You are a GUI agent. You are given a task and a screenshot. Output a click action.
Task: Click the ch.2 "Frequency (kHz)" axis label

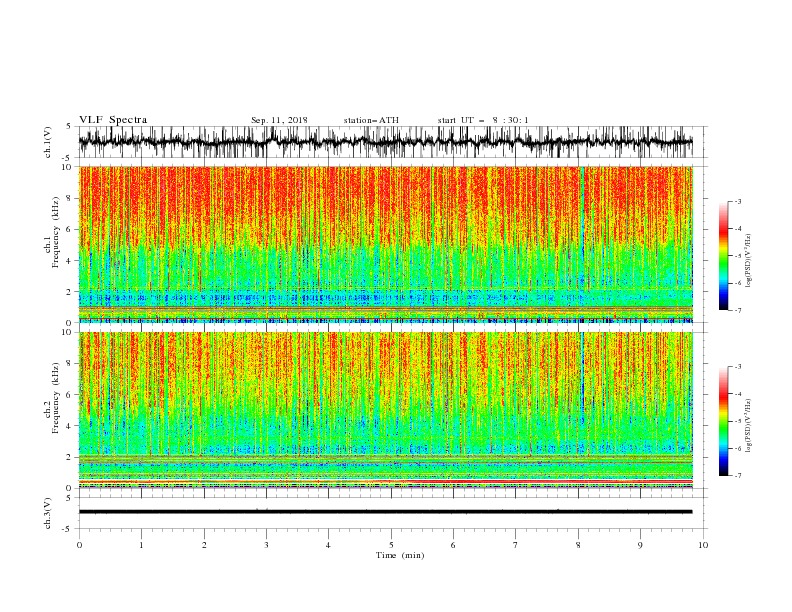[x=56, y=398]
